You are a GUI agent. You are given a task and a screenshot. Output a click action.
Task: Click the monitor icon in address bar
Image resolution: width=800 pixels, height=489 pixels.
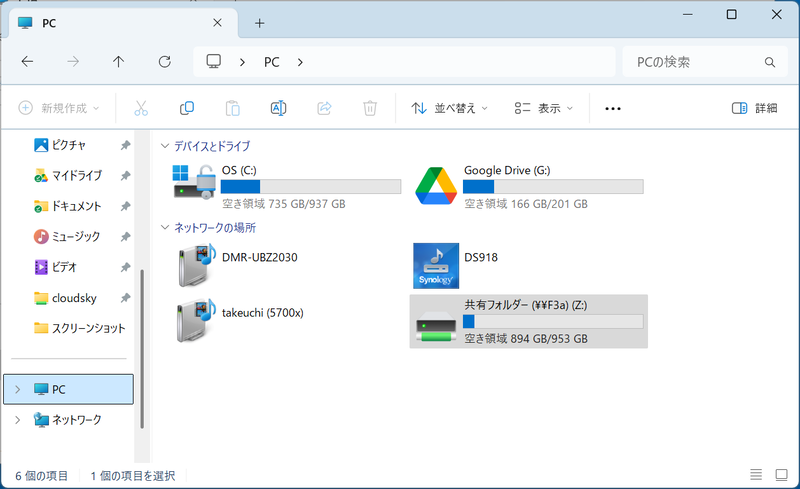(x=213, y=62)
